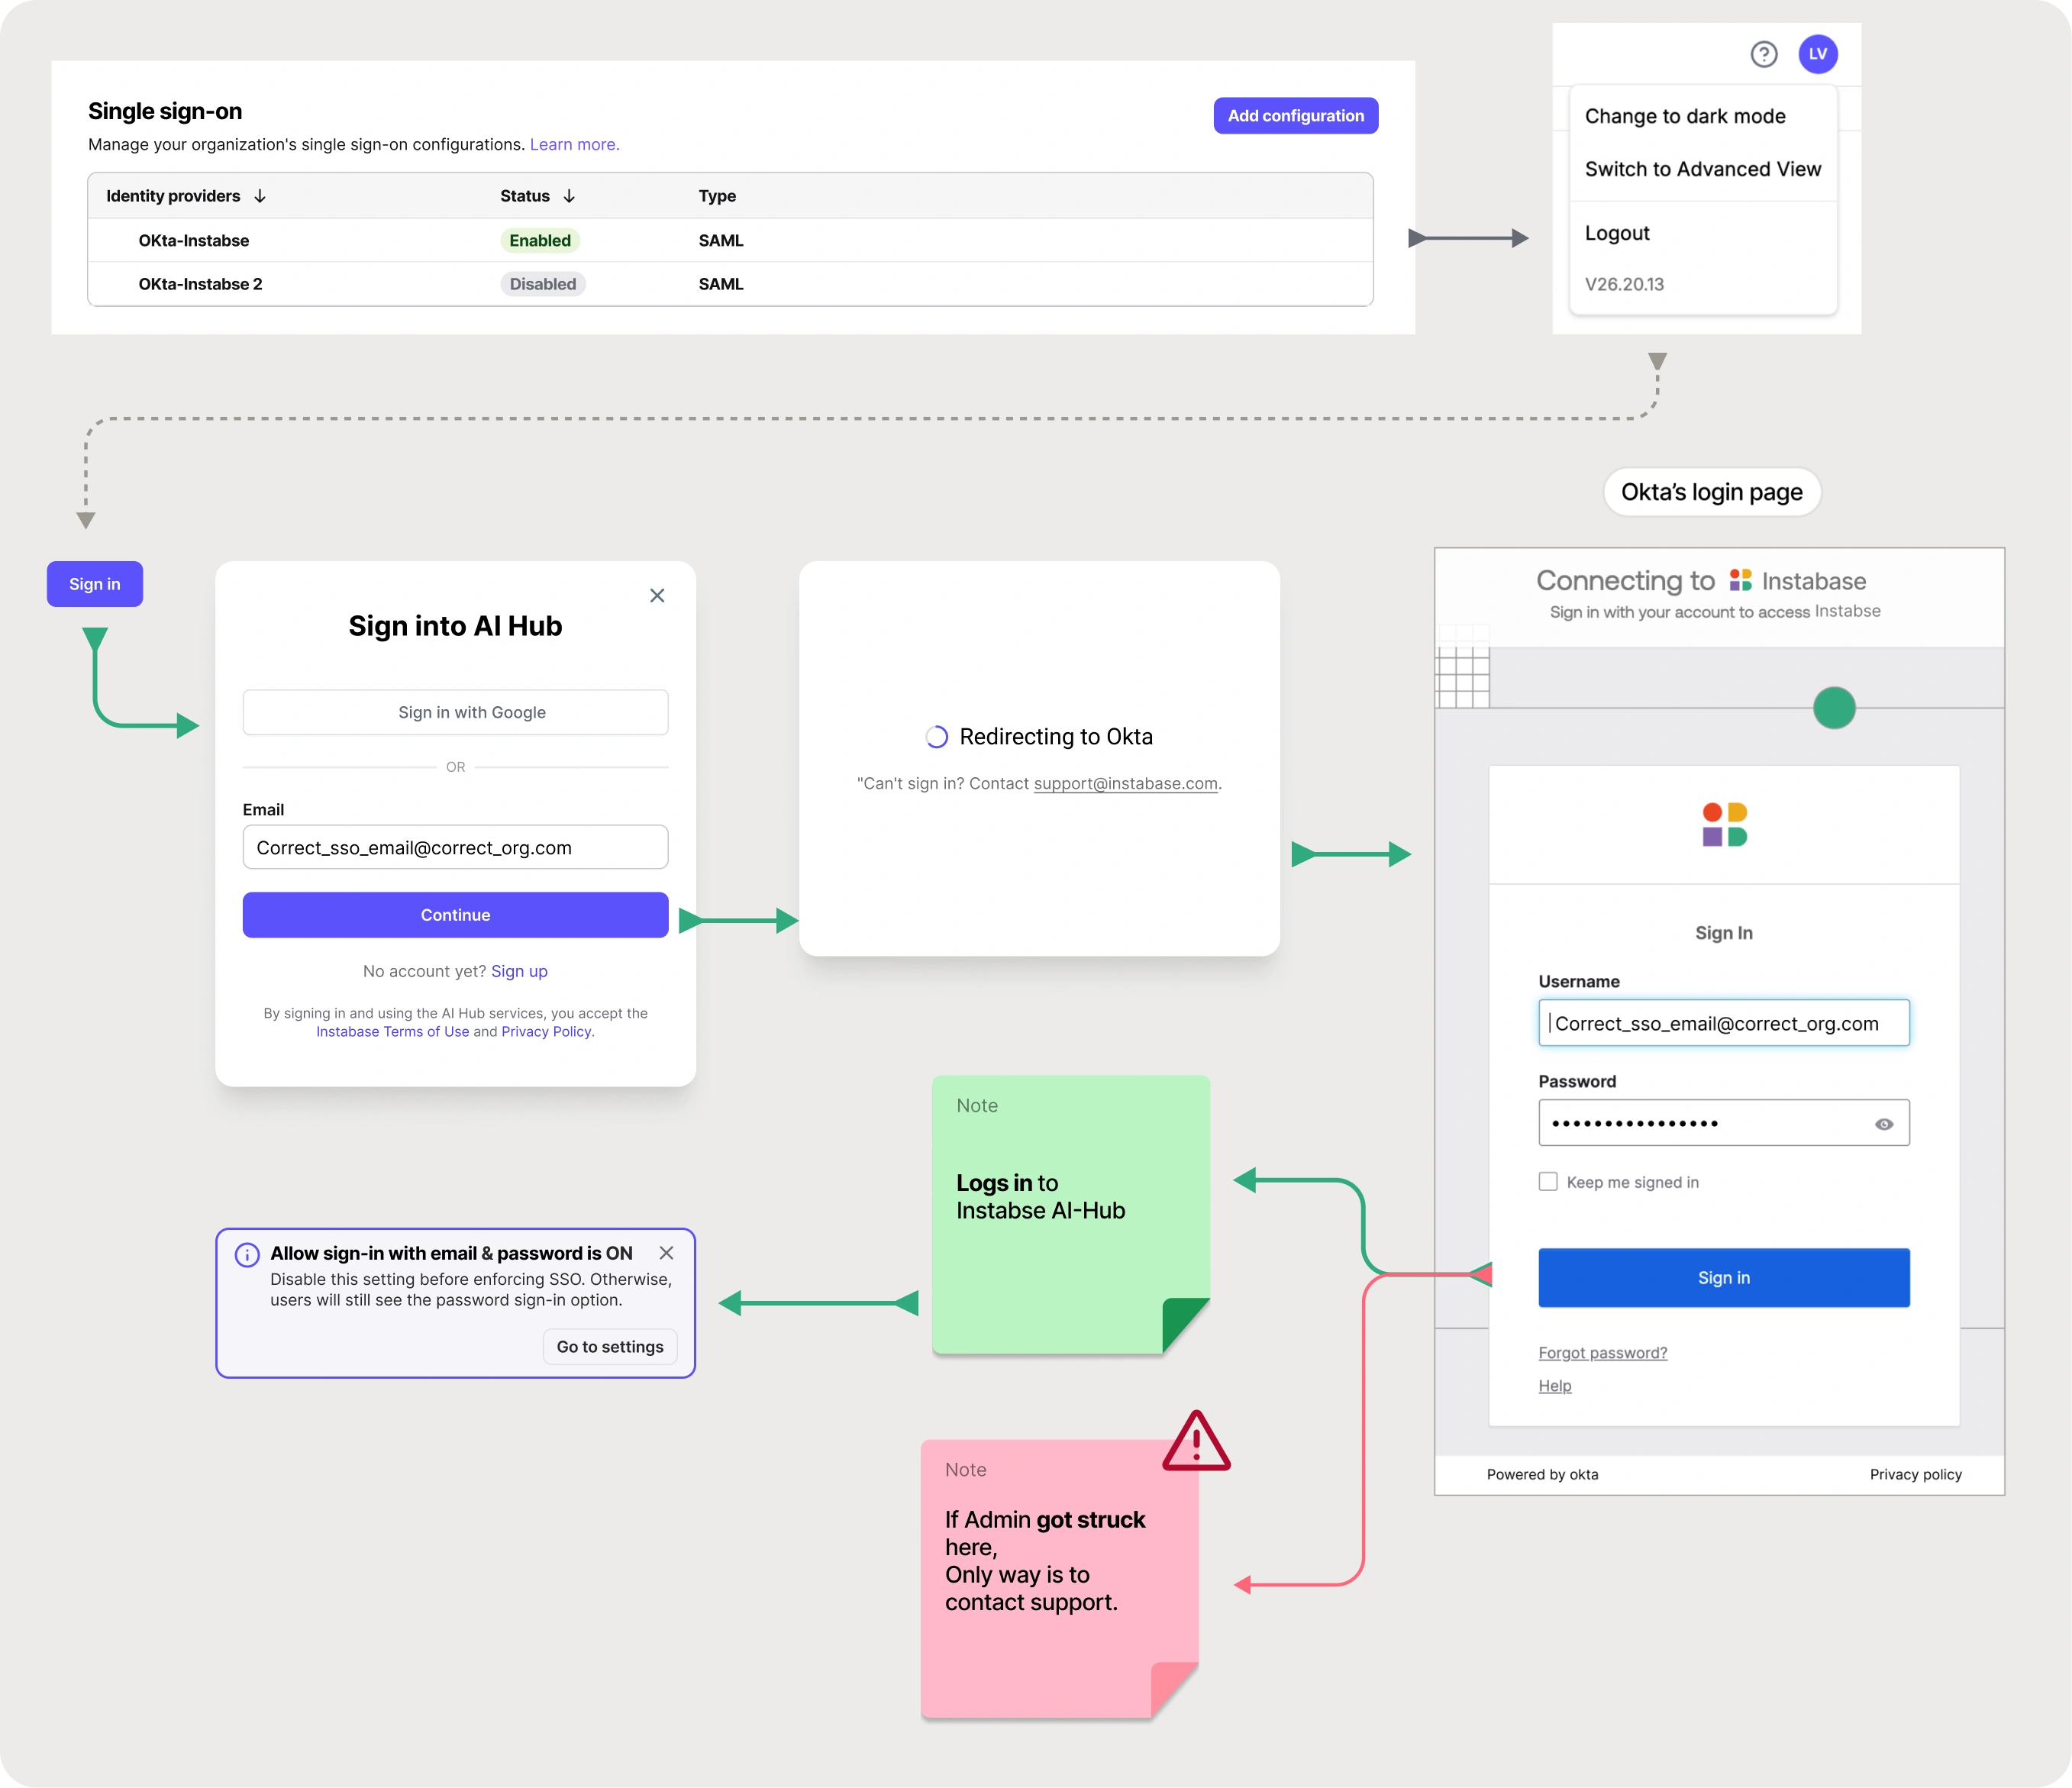Click the info icon in the SSO banner
This screenshot has width=2072, height=1788.
[247, 1255]
